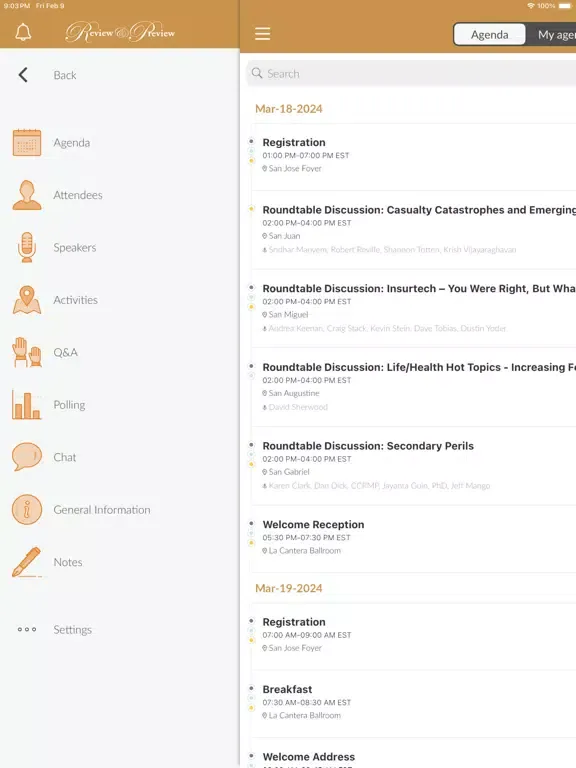Open Notes via the pencil icon
The height and width of the screenshot is (768, 576).
[27, 562]
